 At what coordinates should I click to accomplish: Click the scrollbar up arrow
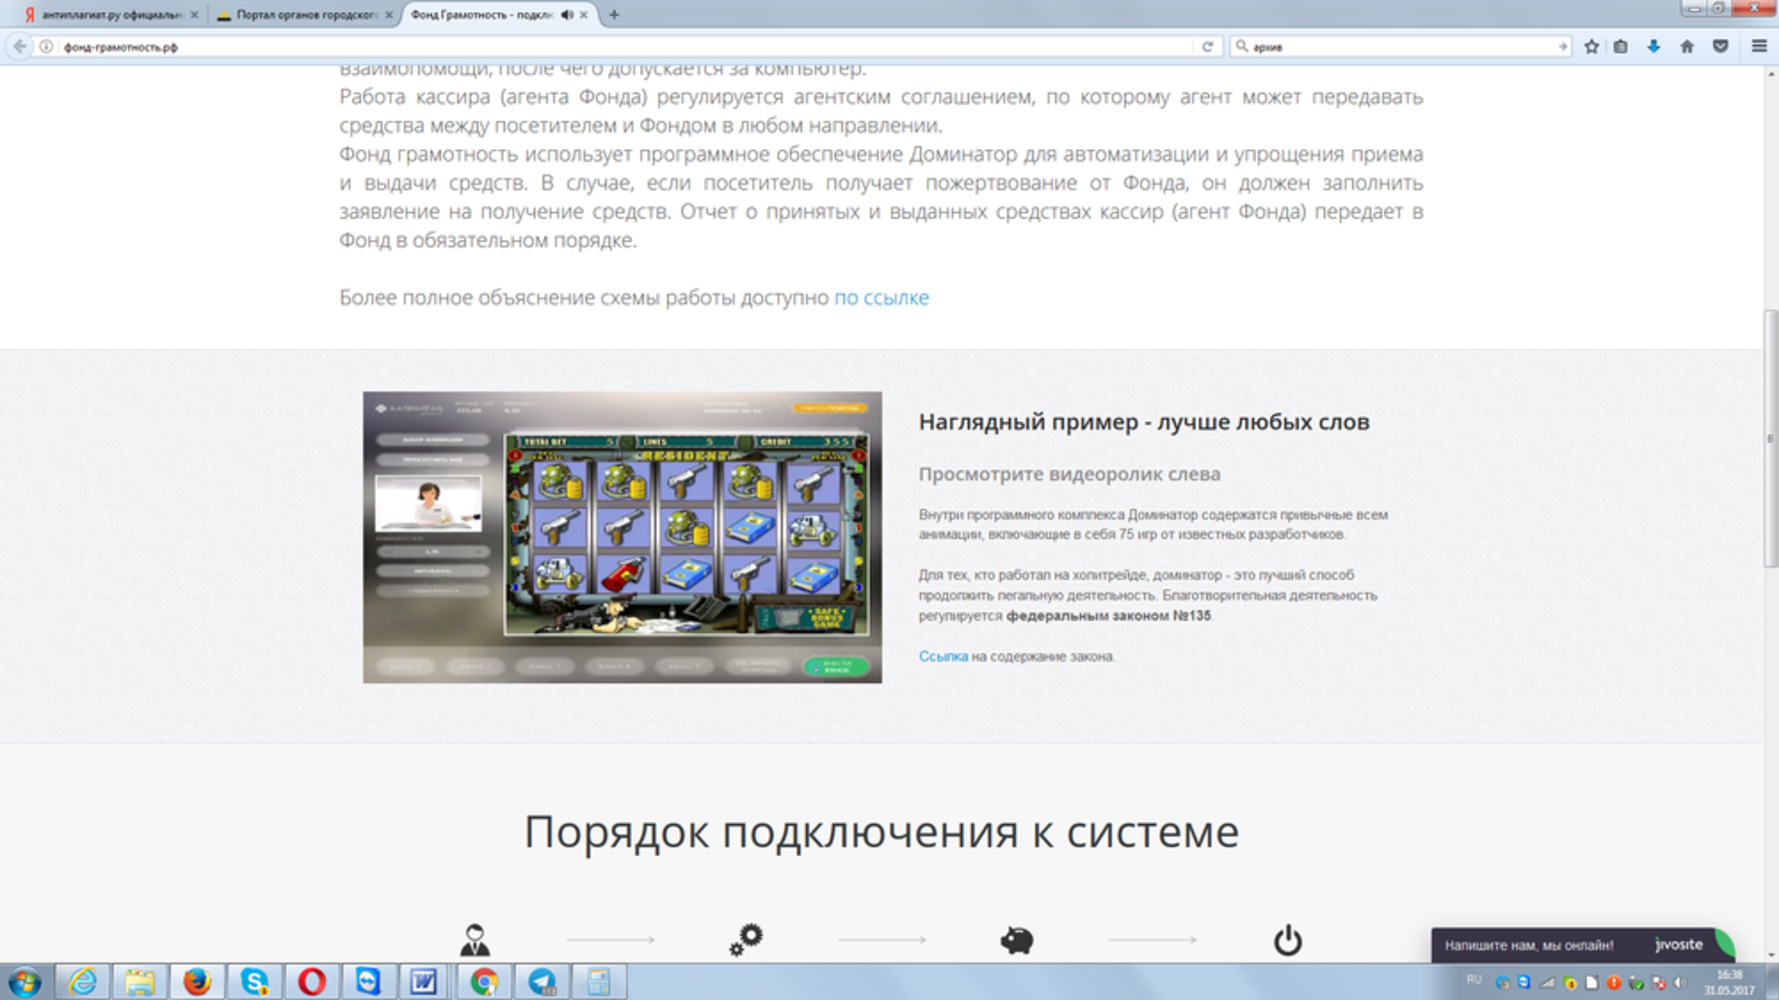[x=1771, y=74]
